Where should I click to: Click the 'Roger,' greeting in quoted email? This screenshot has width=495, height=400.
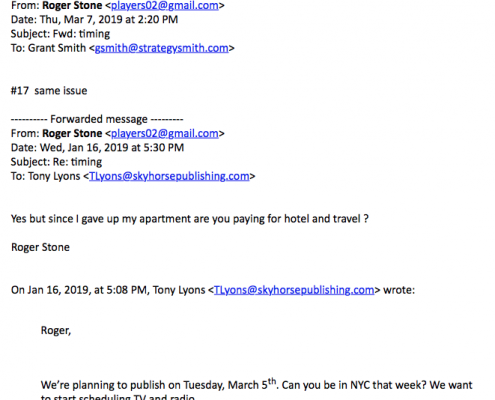[x=56, y=330]
